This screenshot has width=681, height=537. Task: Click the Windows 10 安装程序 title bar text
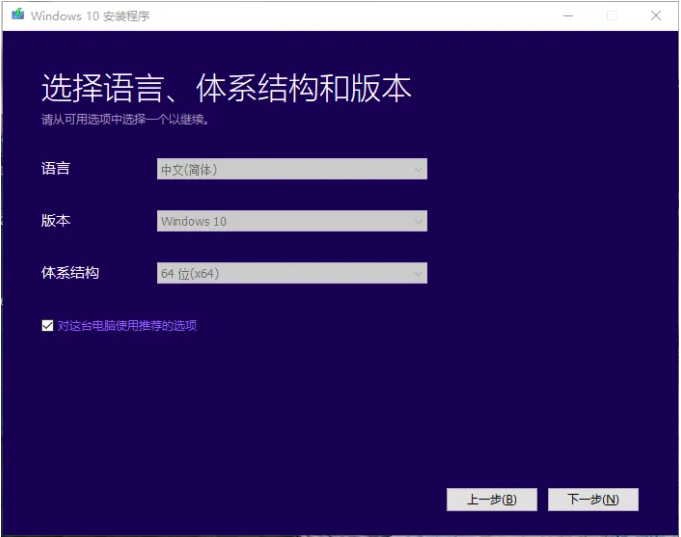tap(90, 16)
